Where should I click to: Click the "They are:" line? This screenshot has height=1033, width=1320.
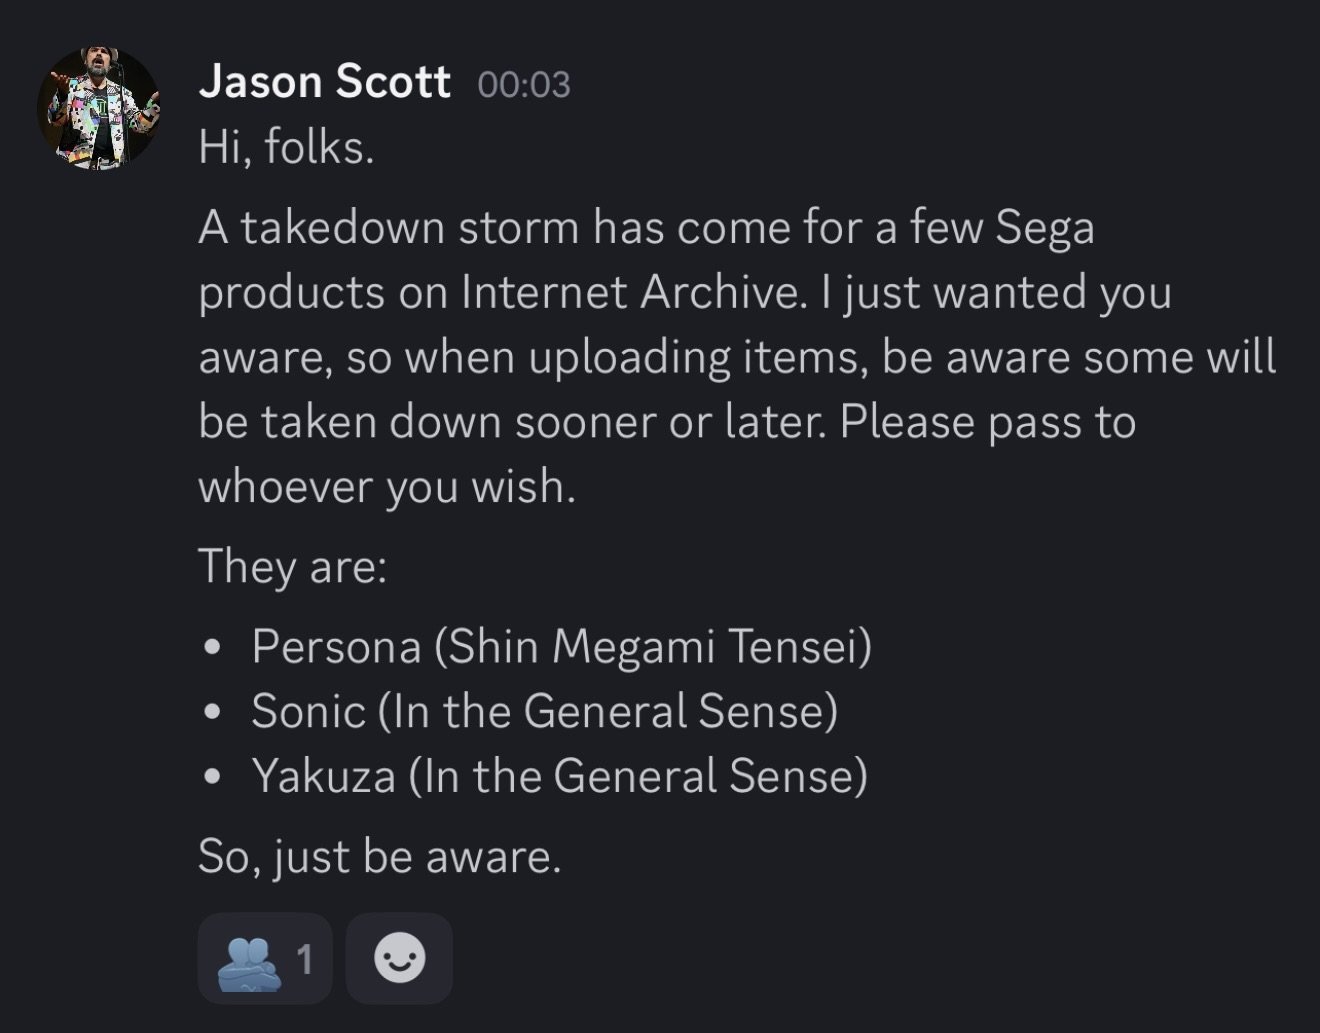pos(292,566)
